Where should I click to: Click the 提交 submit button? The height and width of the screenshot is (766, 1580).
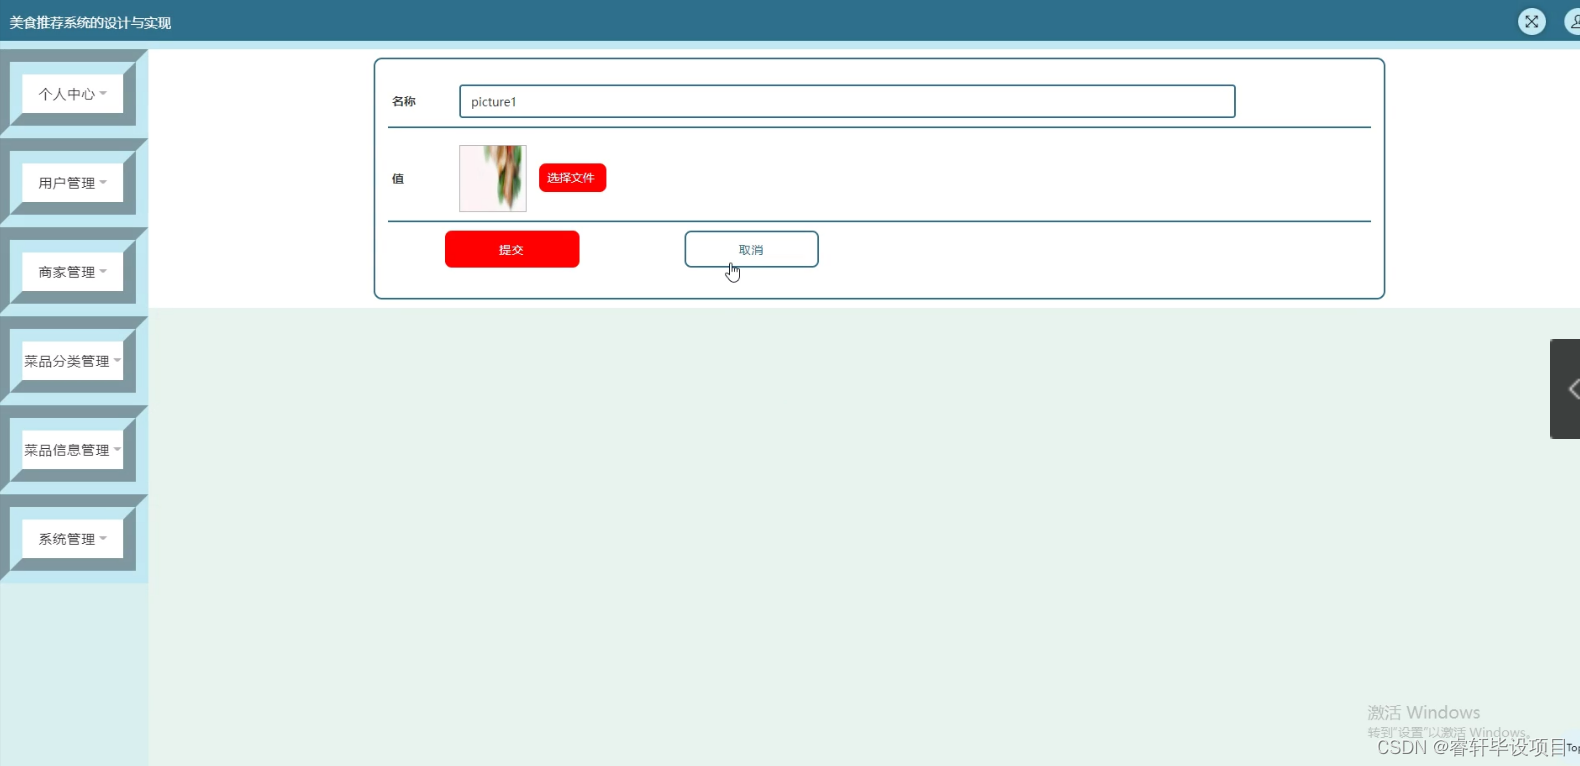[x=512, y=249]
